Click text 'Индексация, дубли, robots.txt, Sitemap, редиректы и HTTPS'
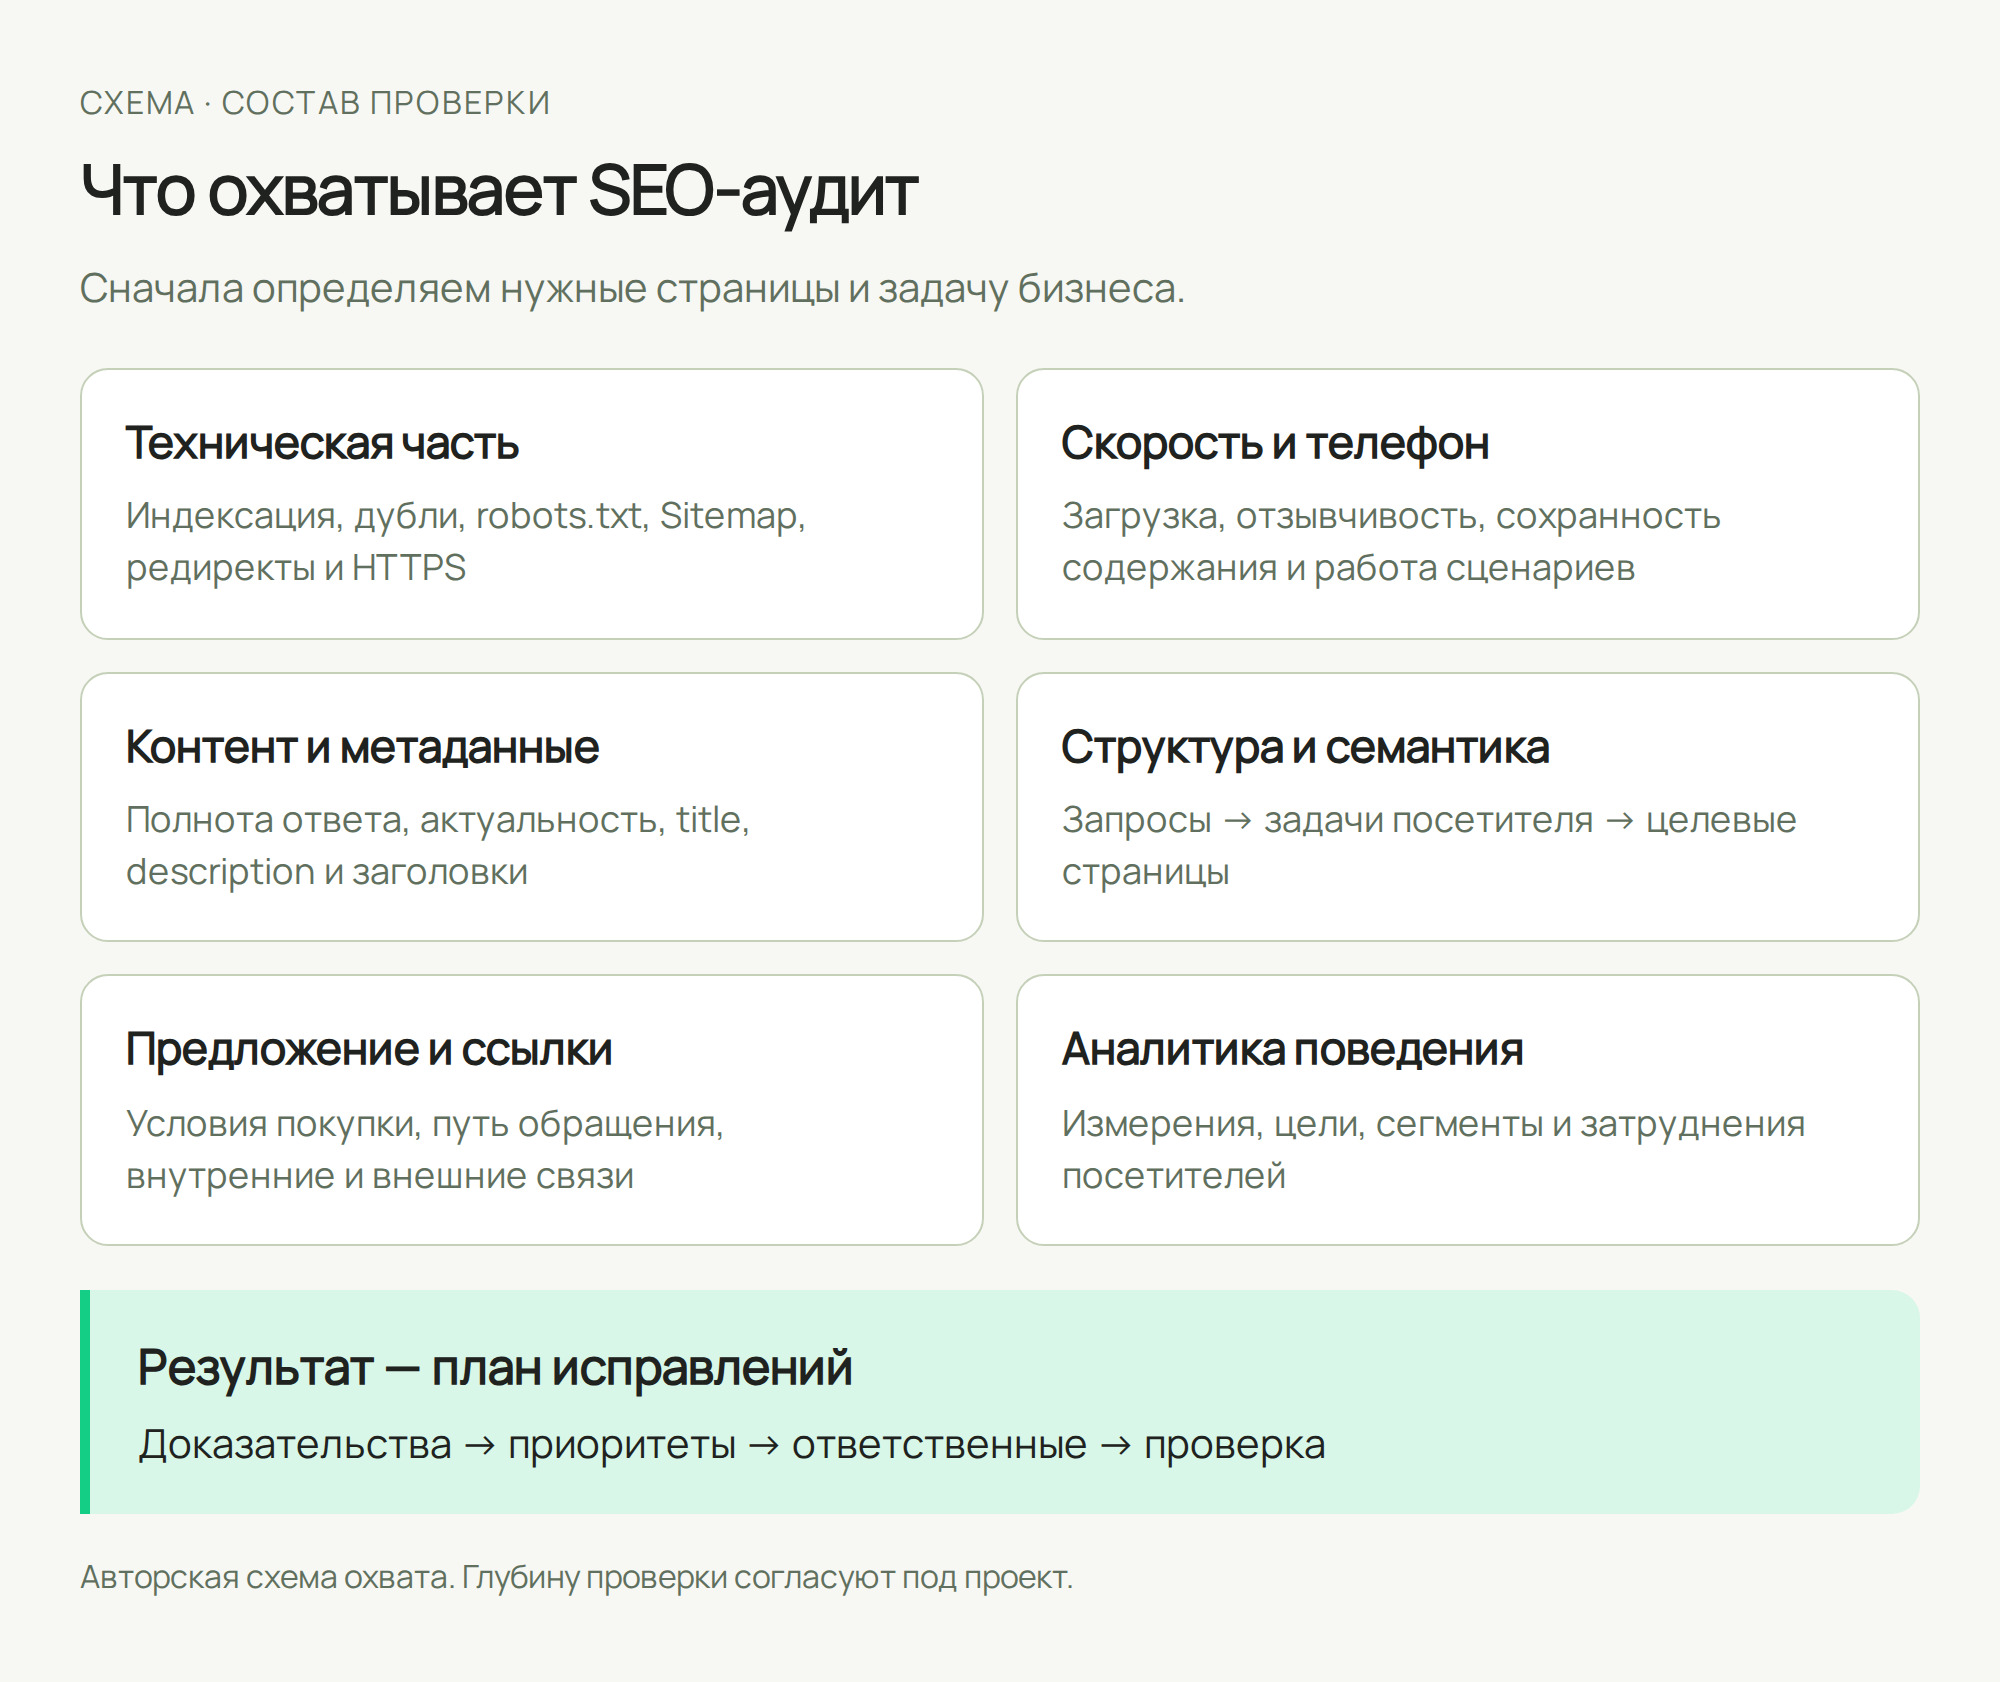2000x1682 pixels. point(466,541)
